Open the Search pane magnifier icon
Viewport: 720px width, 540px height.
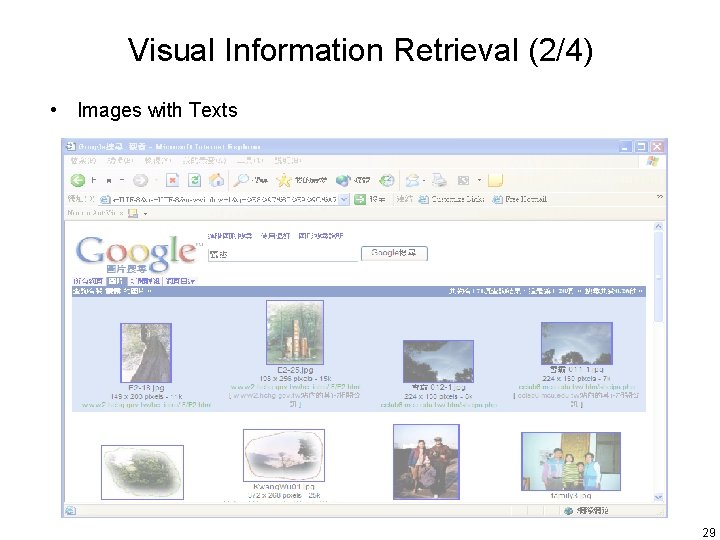click(241, 180)
